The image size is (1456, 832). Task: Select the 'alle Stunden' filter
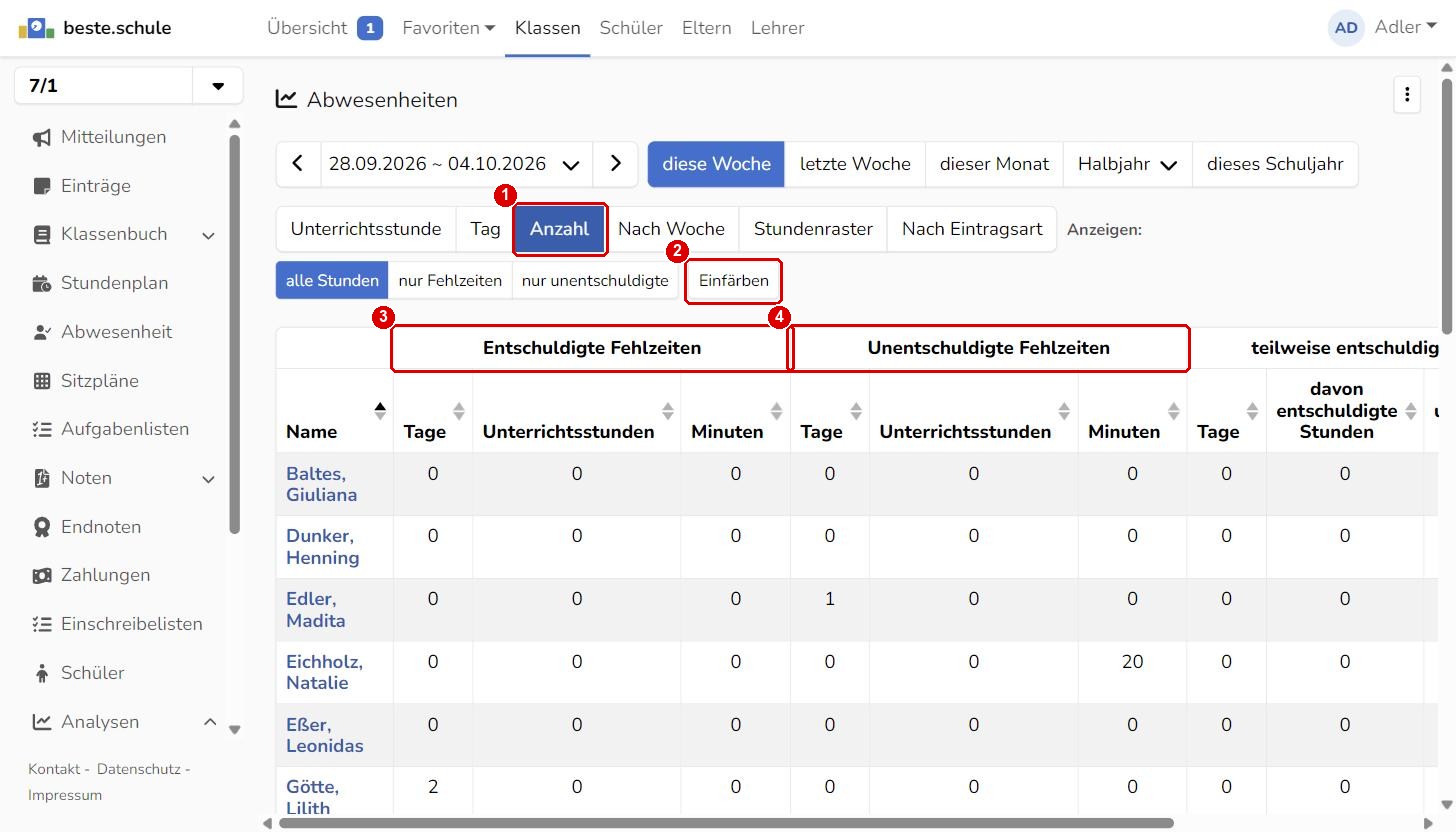coord(332,281)
